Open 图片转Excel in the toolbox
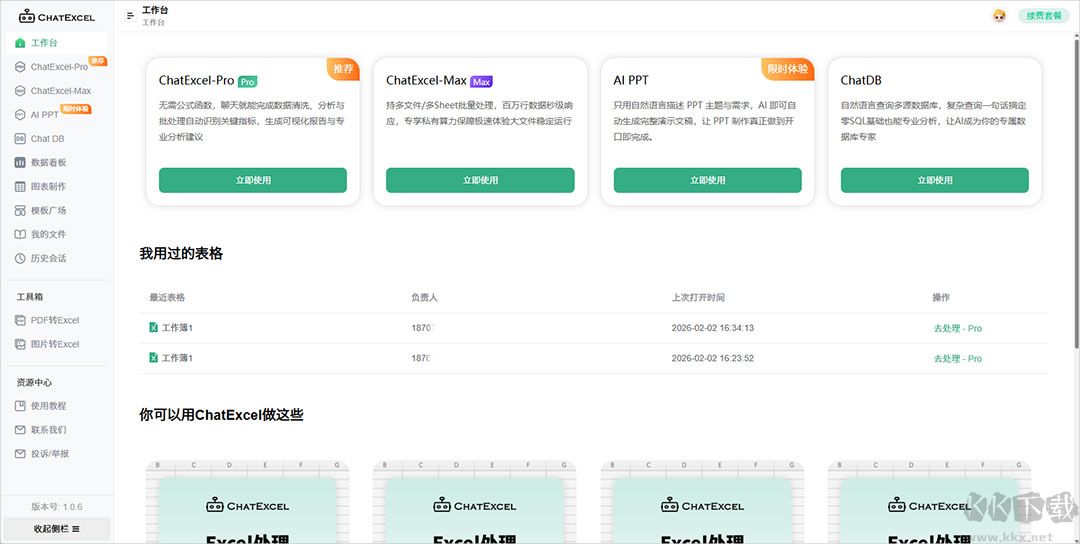 56,344
